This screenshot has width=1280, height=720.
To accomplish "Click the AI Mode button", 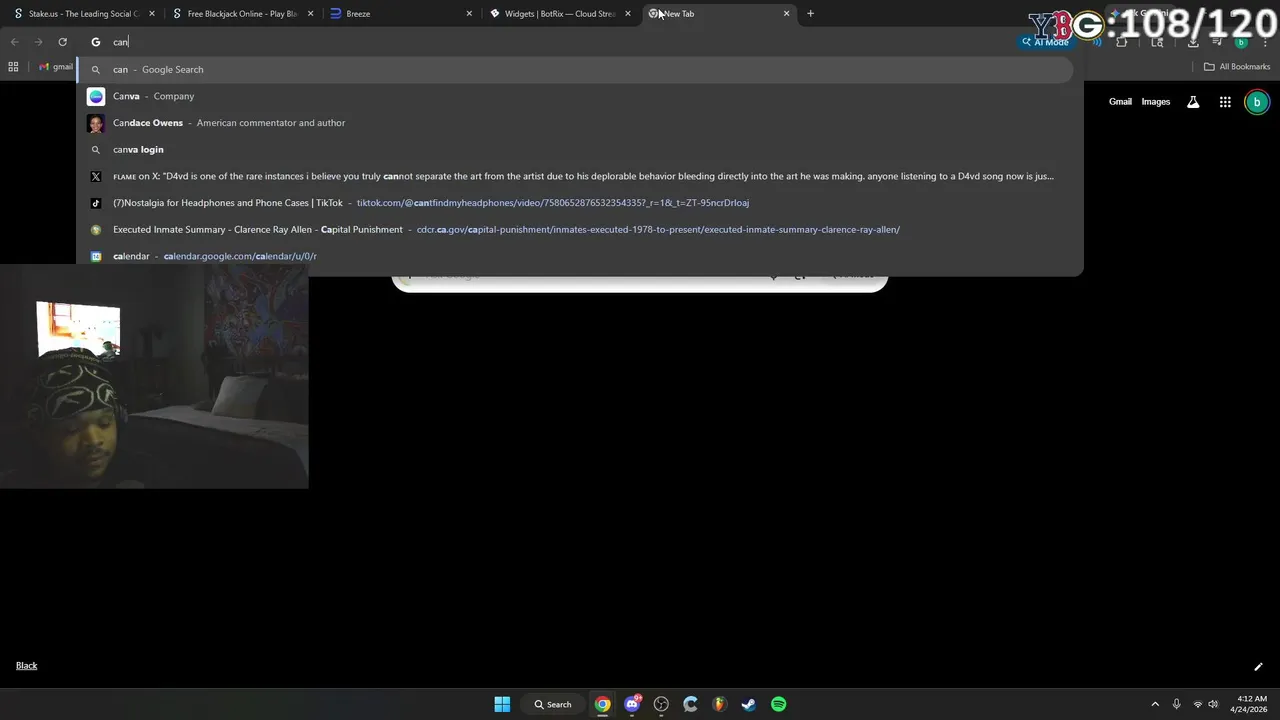I will click(1045, 42).
